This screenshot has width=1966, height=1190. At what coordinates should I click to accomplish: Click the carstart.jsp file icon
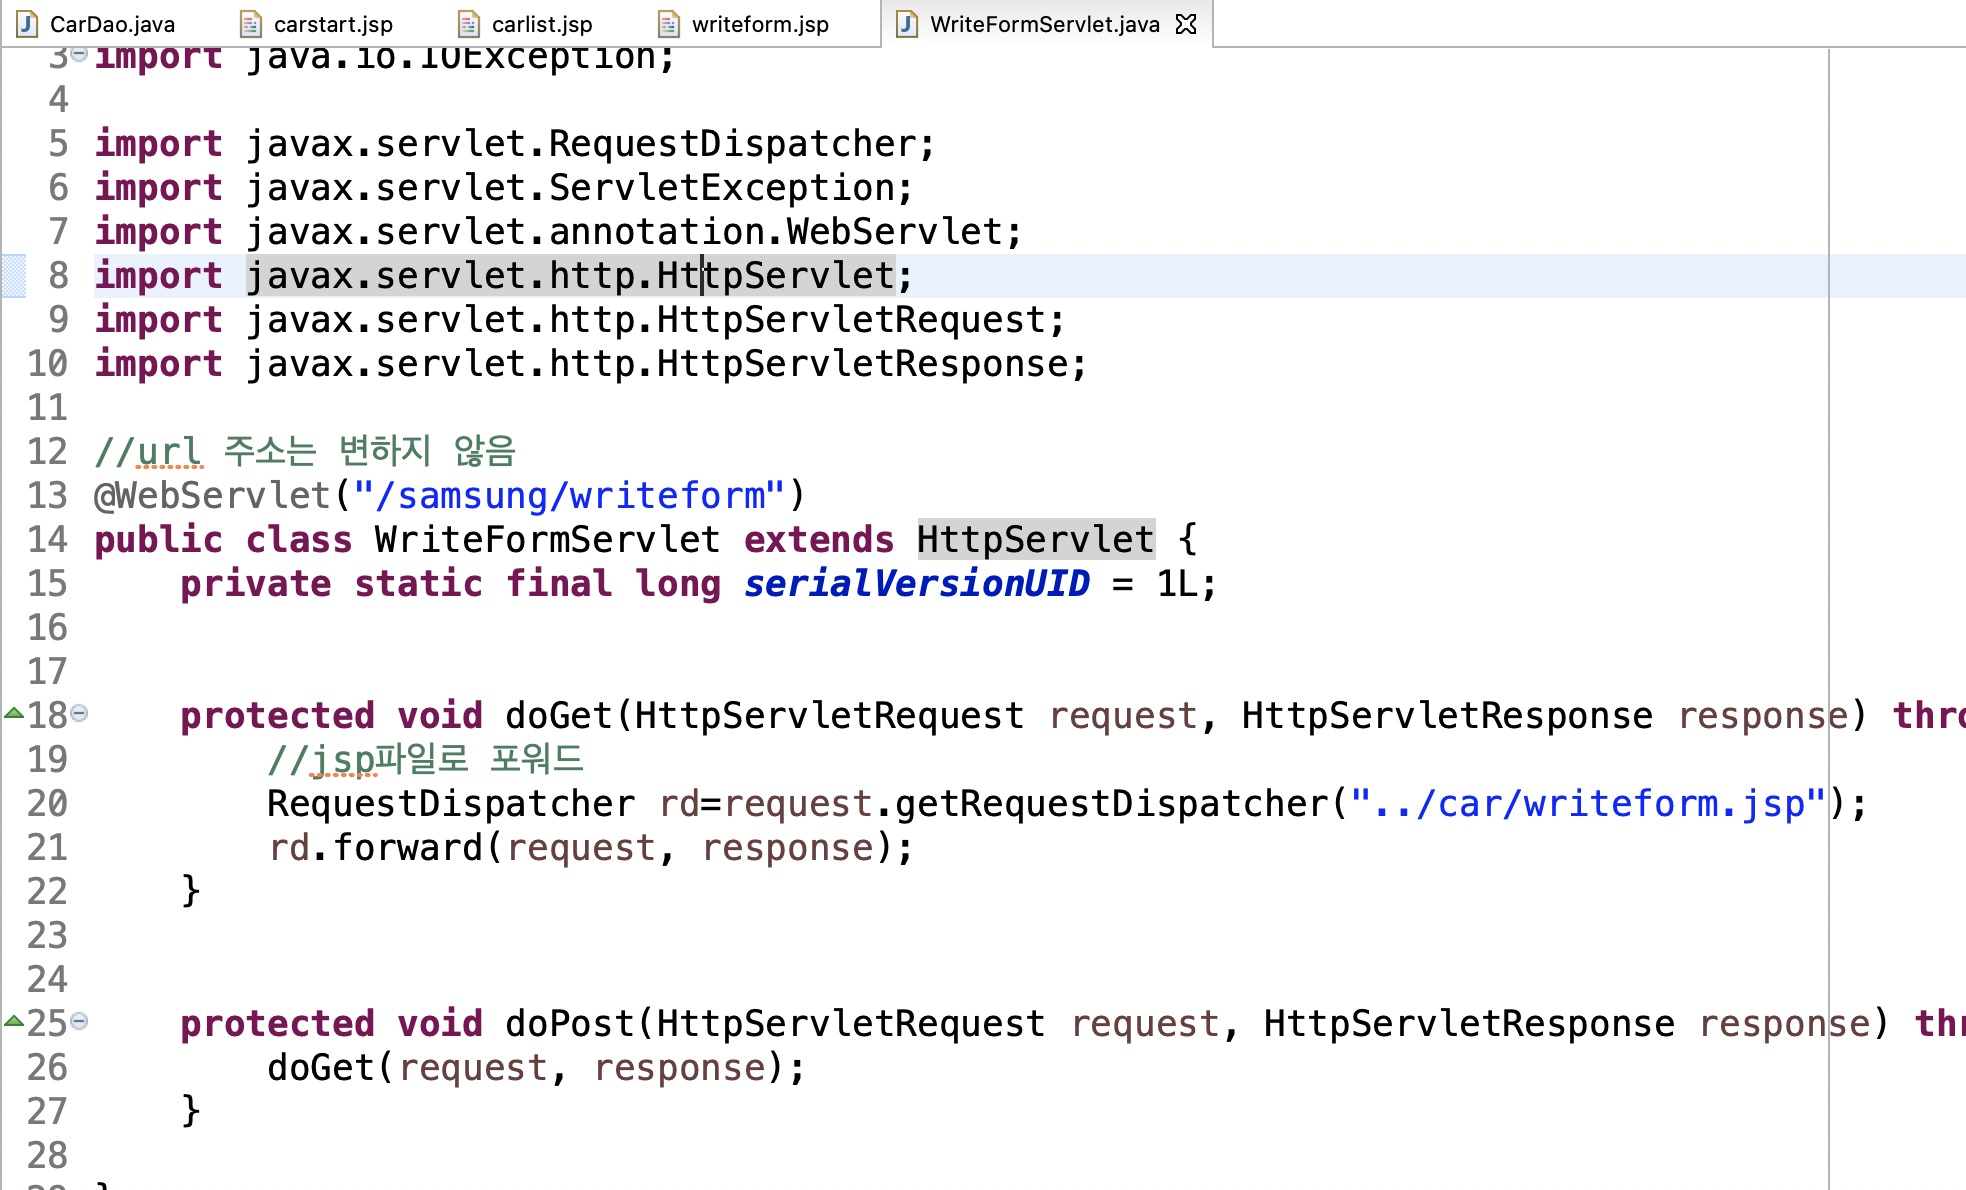point(251,24)
